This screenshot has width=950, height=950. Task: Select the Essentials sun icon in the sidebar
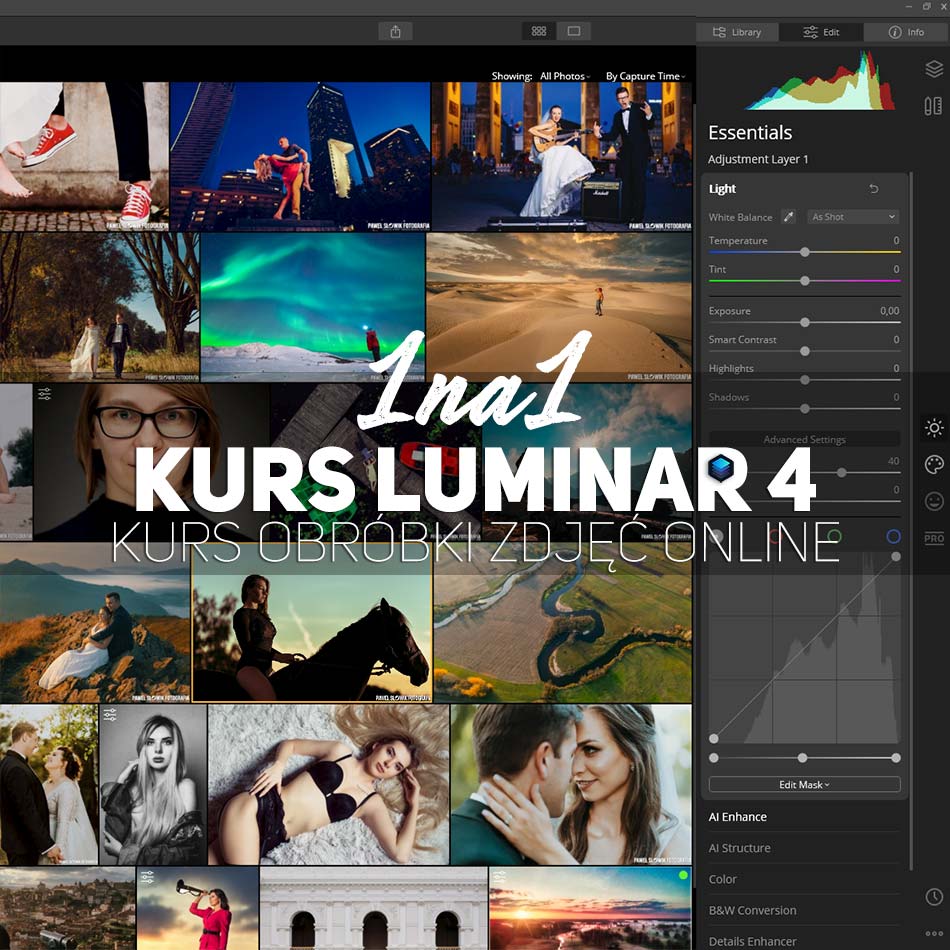(934, 428)
